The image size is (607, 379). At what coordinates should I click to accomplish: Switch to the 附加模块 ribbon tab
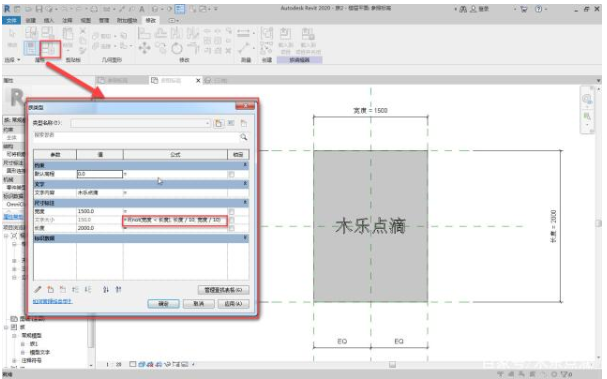(x=127, y=20)
